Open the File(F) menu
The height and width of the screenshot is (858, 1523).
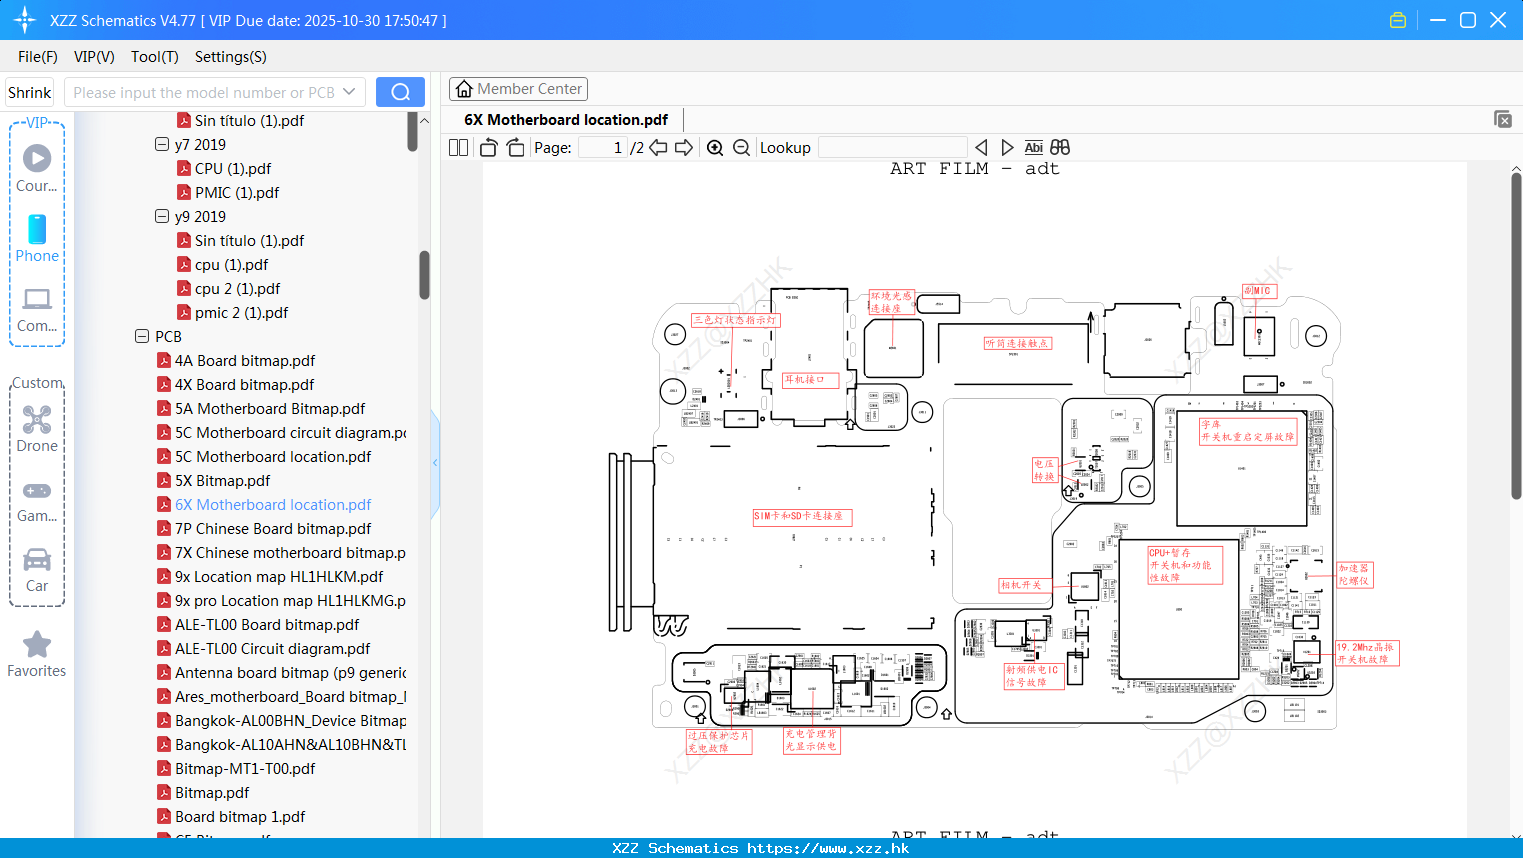[38, 57]
